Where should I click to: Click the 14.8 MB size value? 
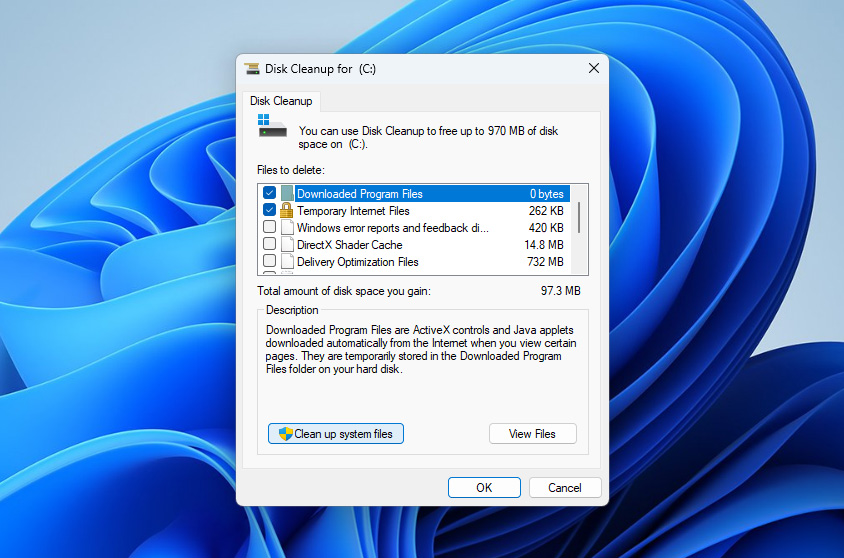544,245
